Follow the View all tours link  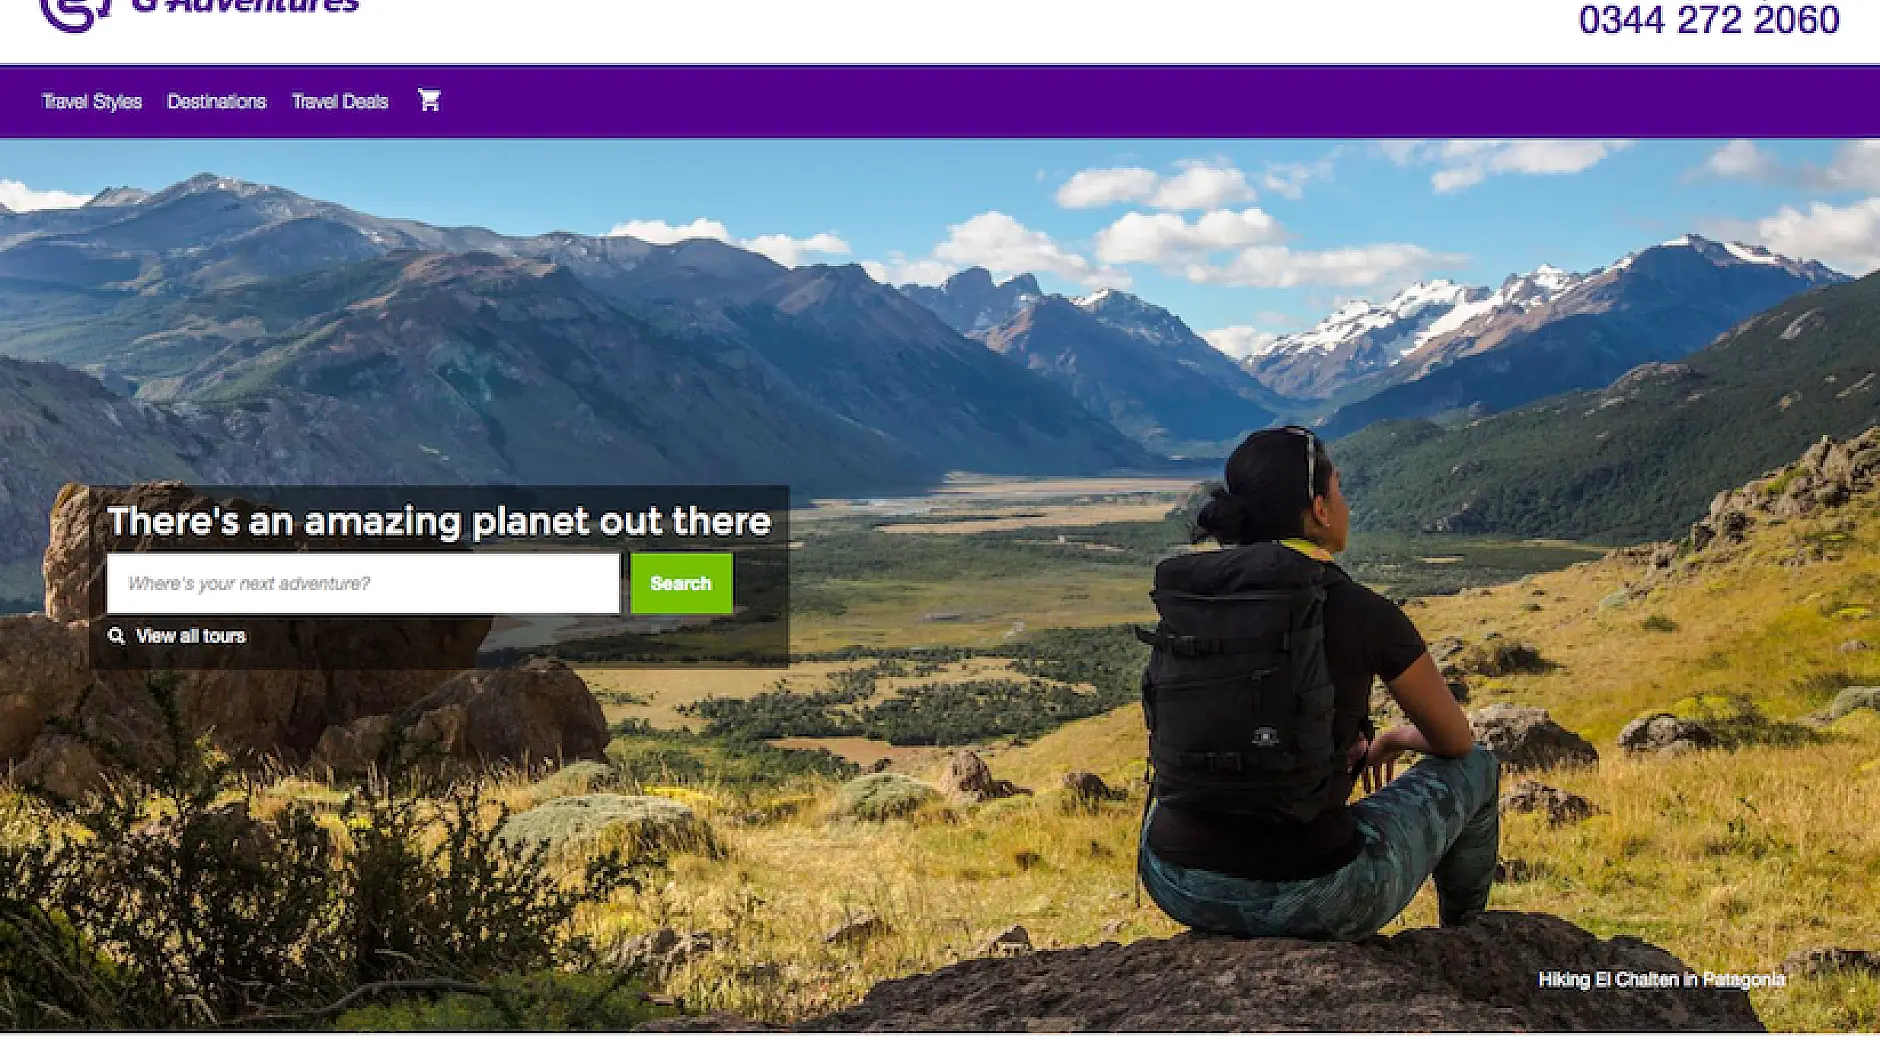190,636
